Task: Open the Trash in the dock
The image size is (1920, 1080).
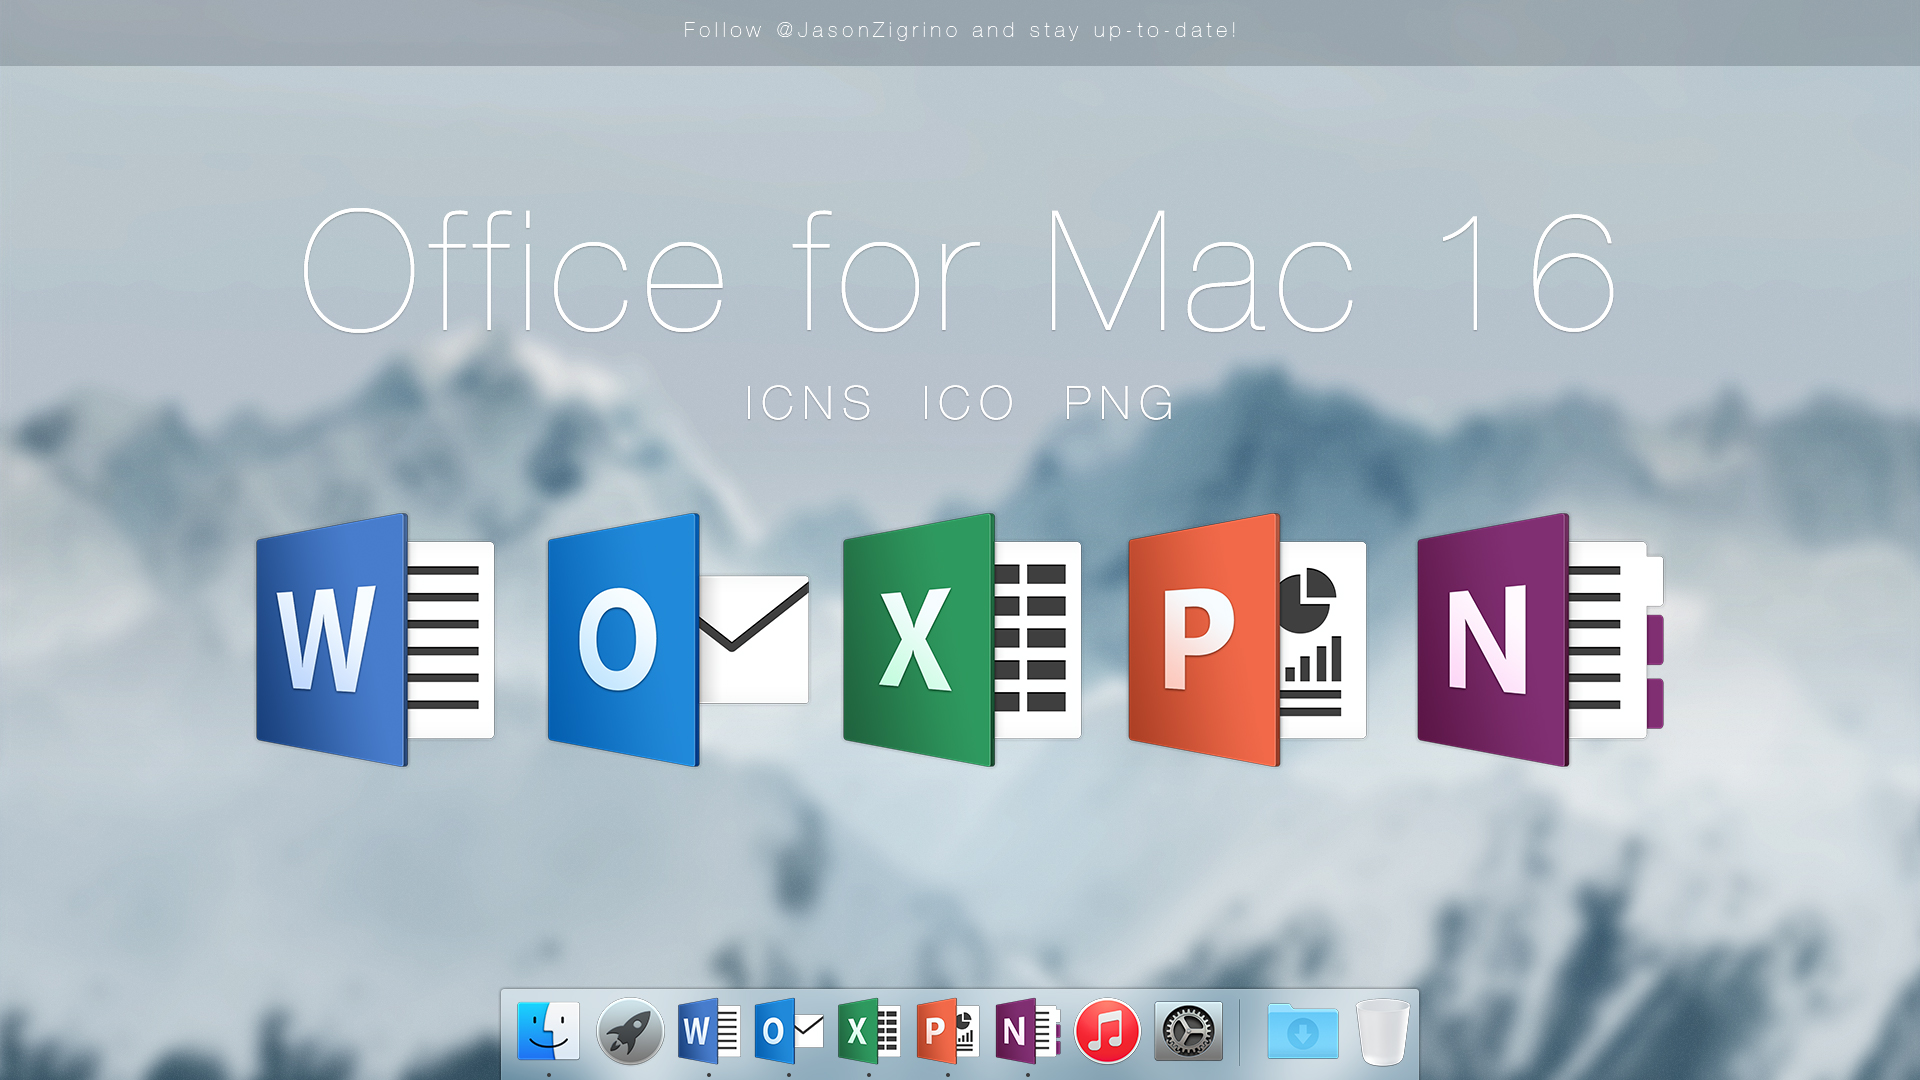Action: (x=1383, y=1032)
